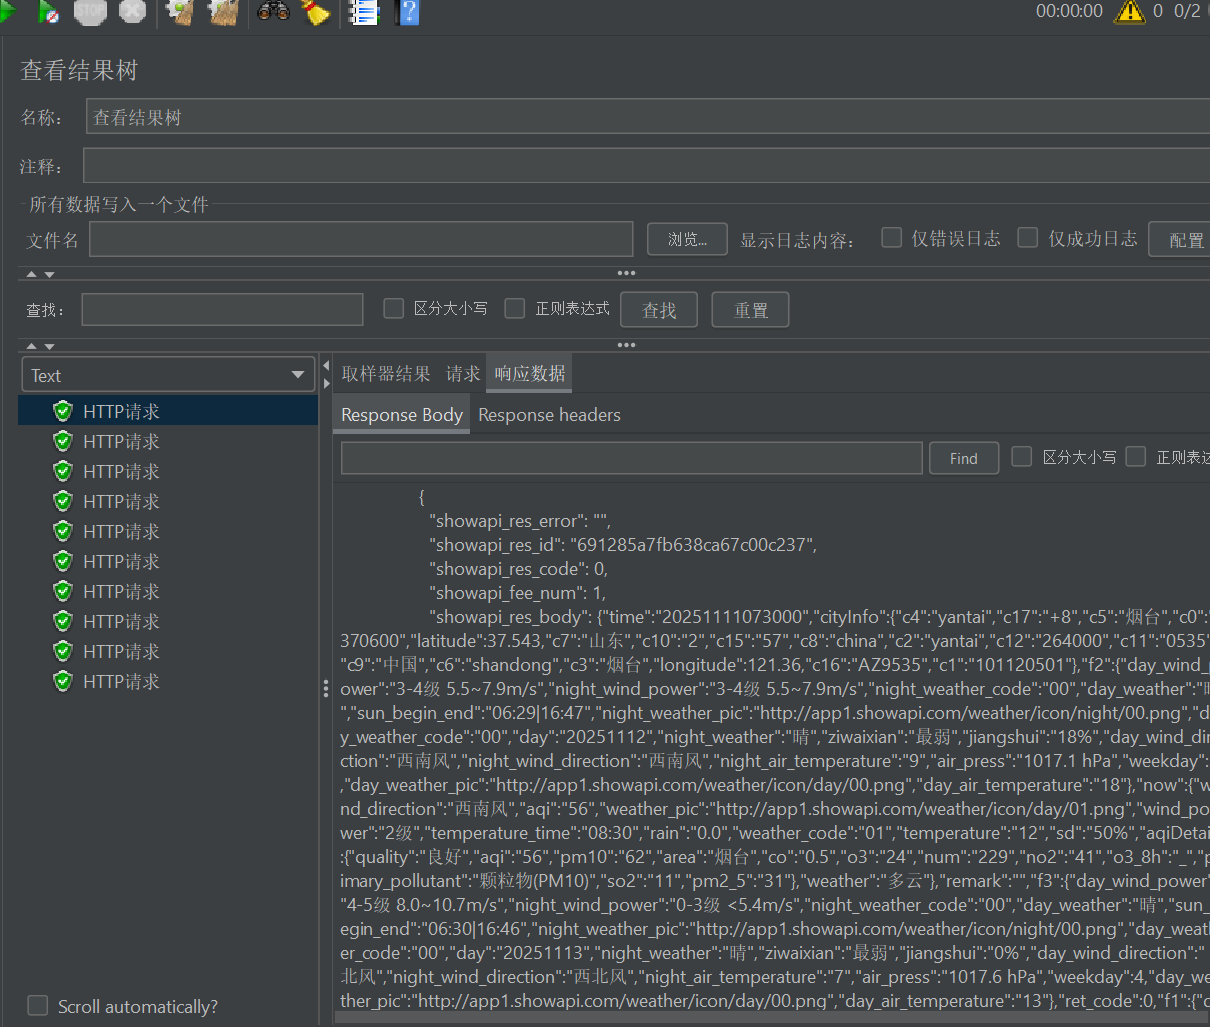The image size is (1210, 1027).
Task: Open the Response Body sub-tab
Action: tap(402, 414)
